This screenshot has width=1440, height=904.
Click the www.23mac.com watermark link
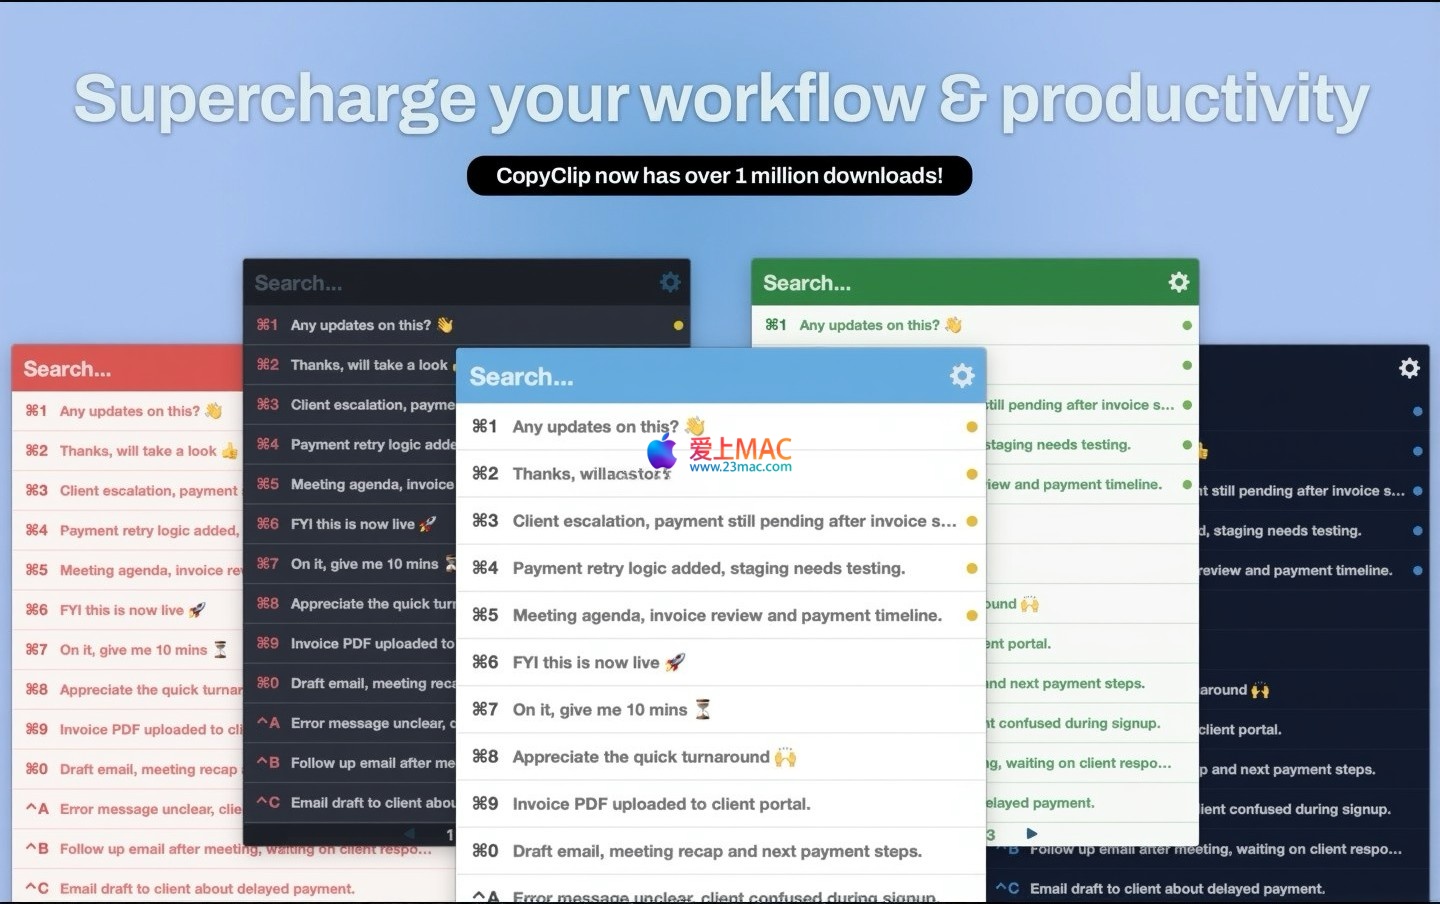(x=740, y=467)
